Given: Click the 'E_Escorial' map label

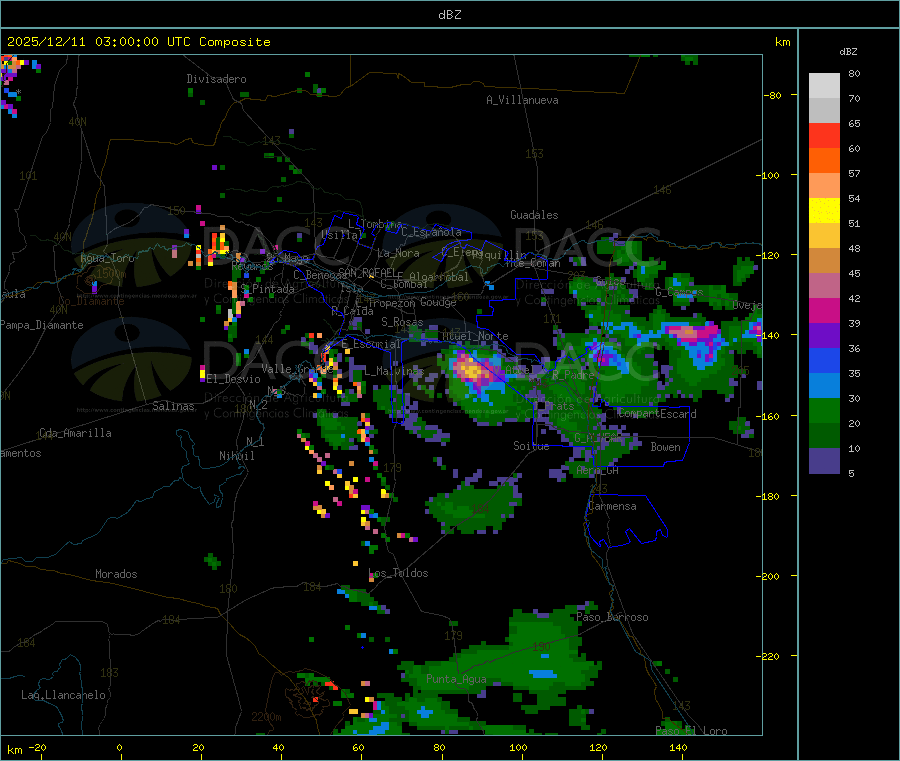Looking at the screenshot, I should click(x=371, y=344).
